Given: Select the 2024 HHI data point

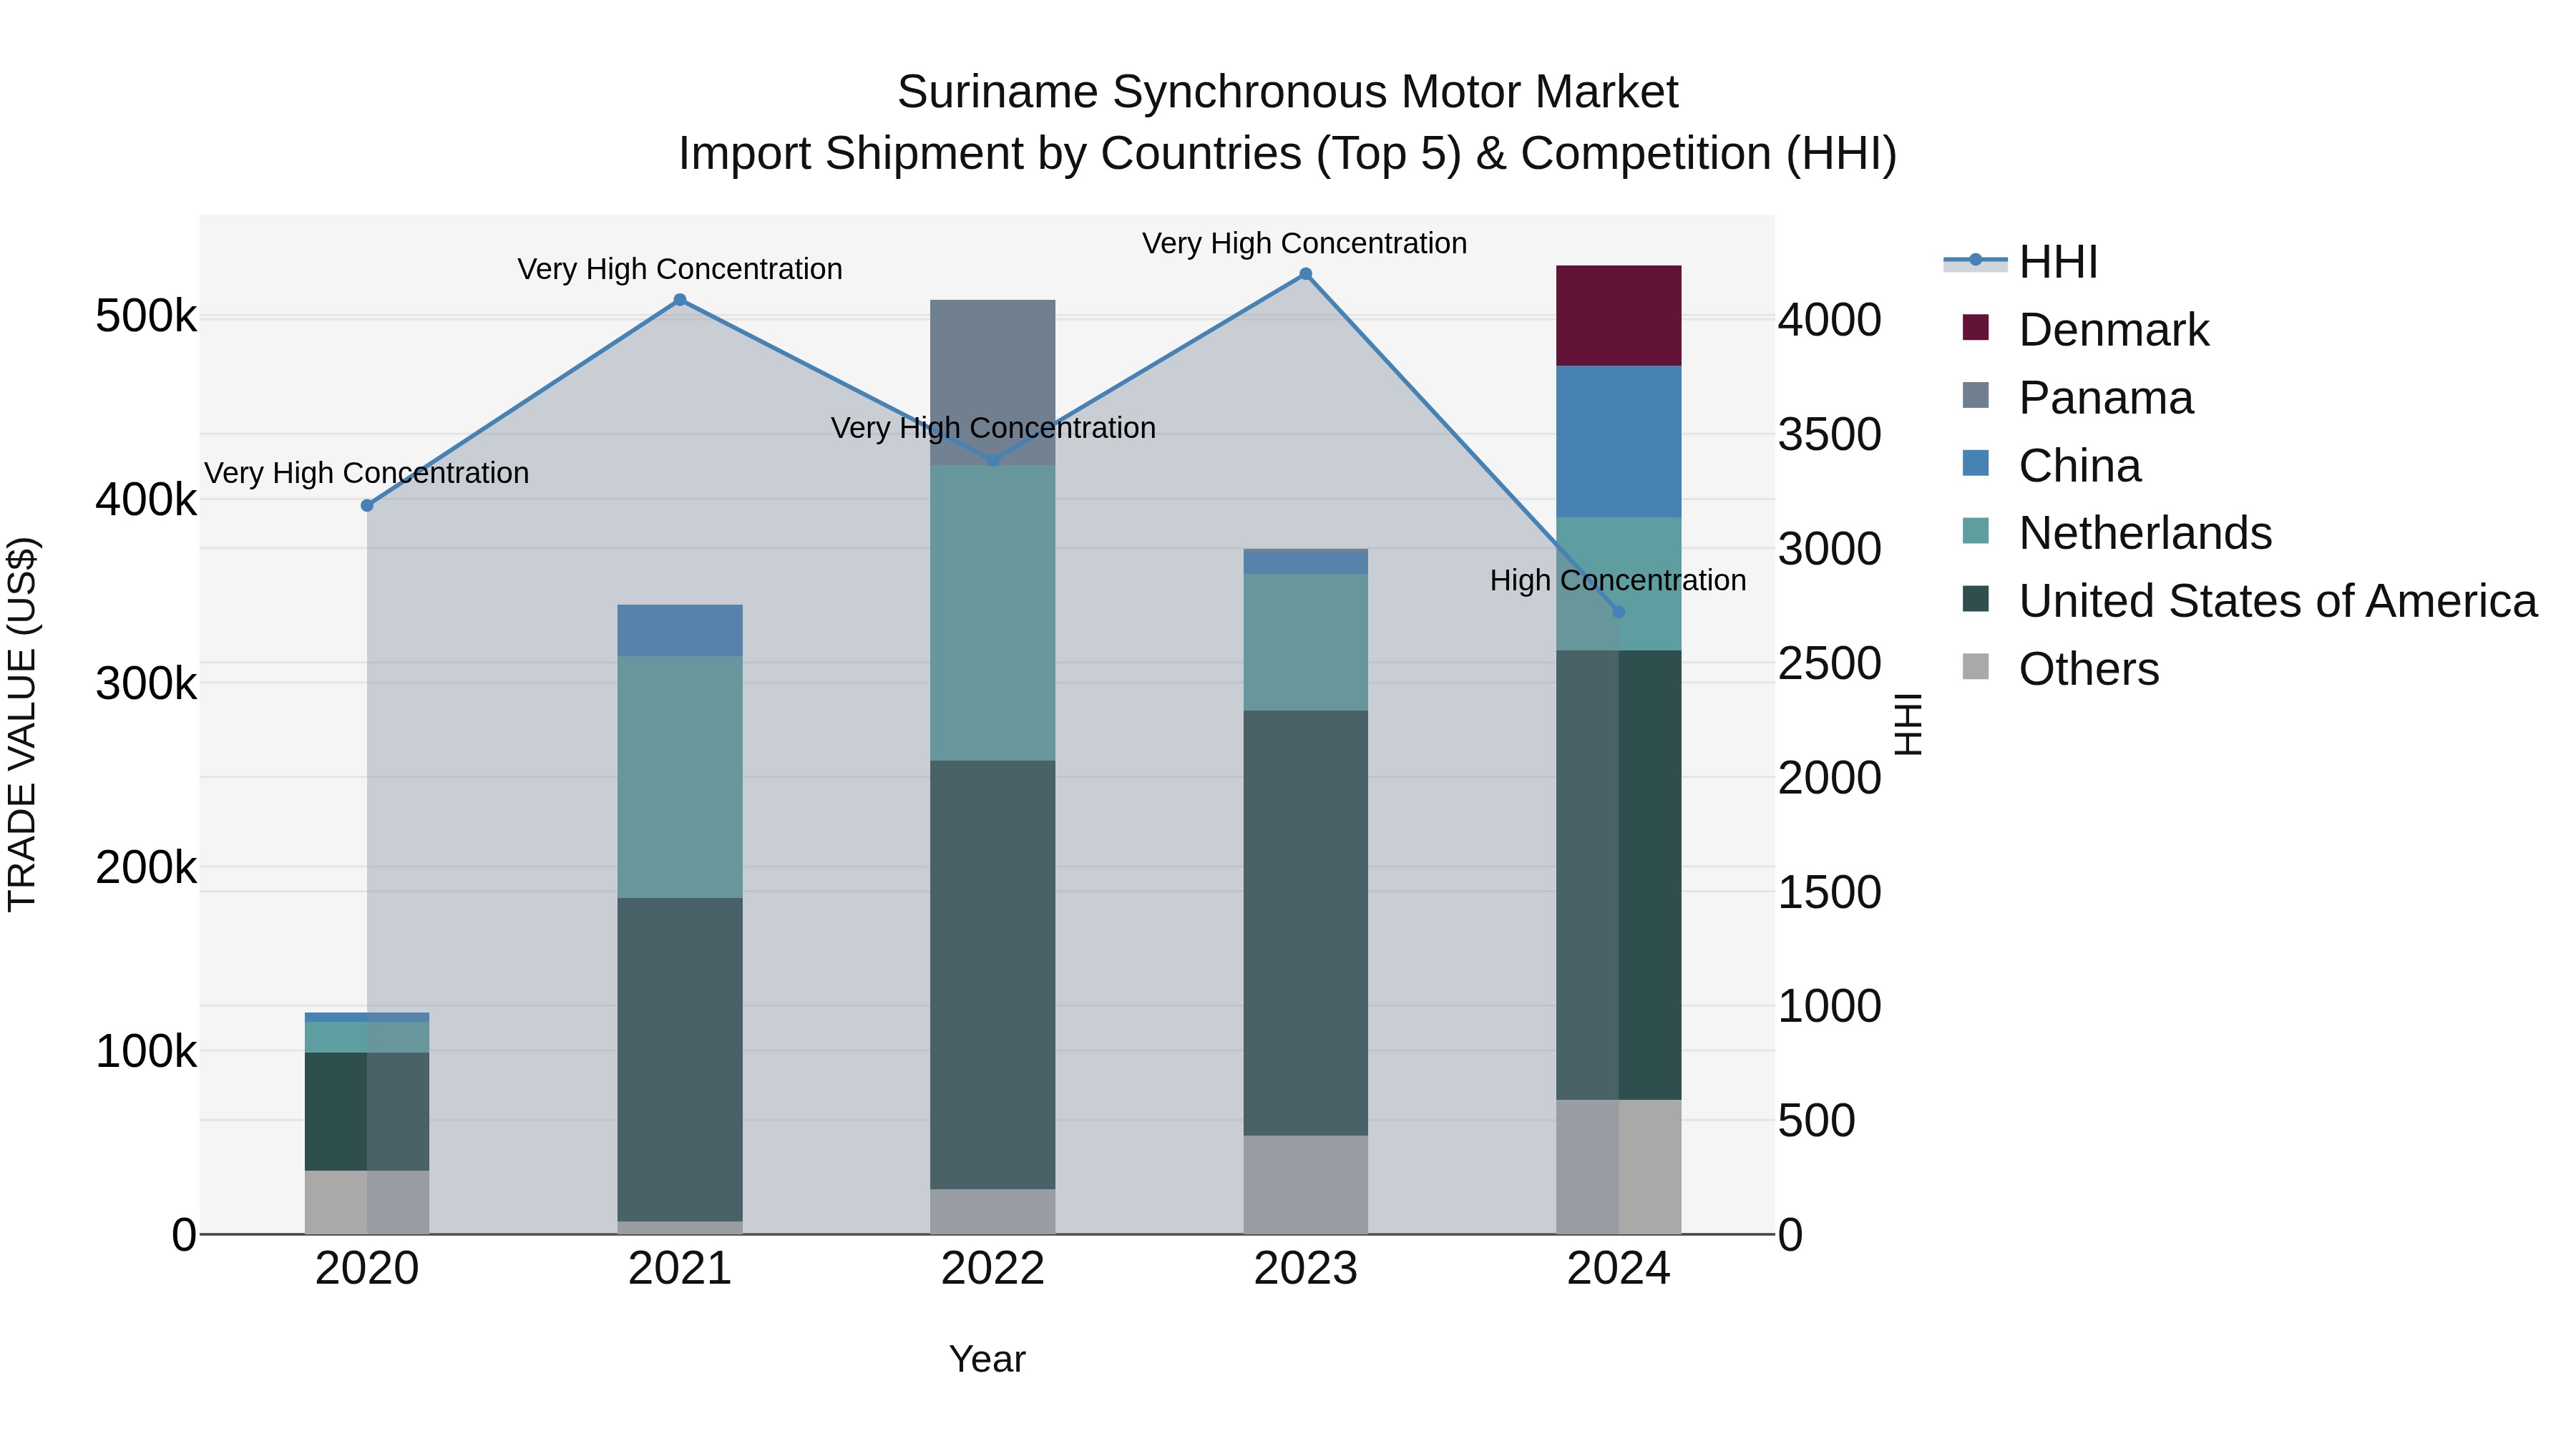Looking at the screenshot, I should (1619, 612).
